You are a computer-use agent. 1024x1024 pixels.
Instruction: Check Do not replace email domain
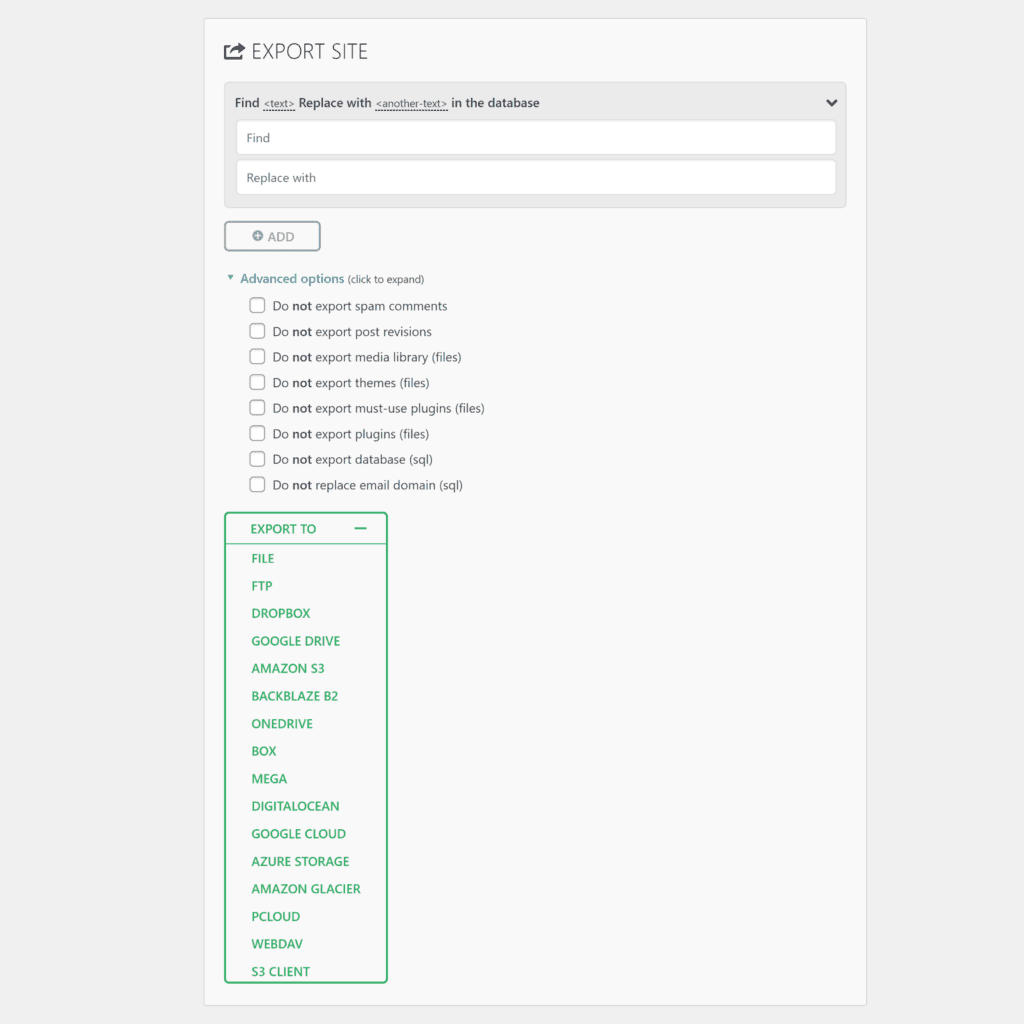(x=257, y=485)
